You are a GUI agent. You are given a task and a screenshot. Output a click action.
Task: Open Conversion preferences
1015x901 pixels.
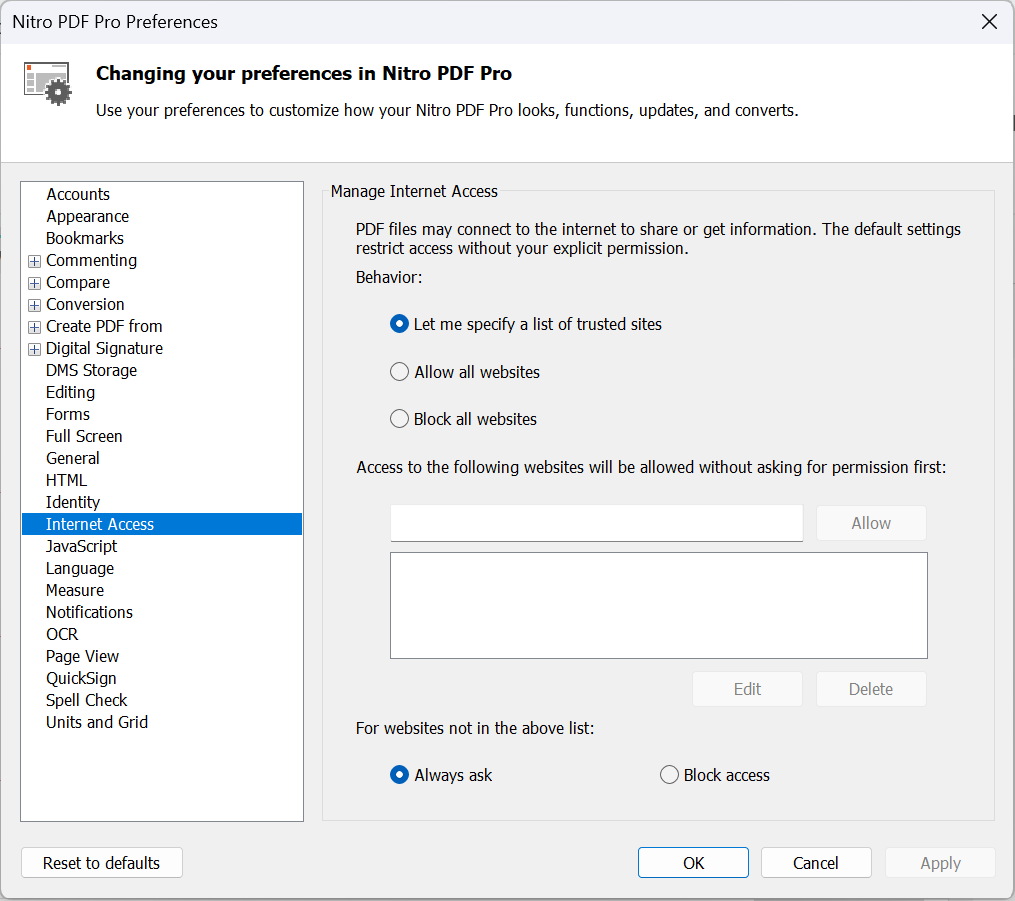85,304
